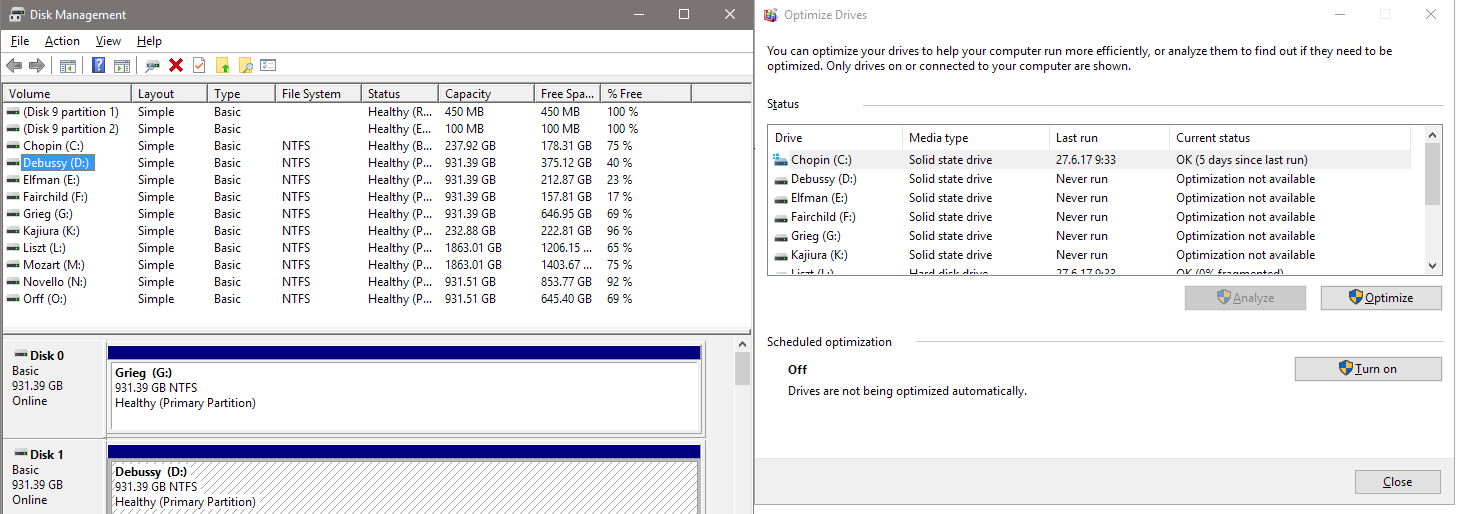Image resolution: width=1458 pixels, height=514 pixels.
Task: Click the document with checkmark properties icon
Action: [199, 66]
